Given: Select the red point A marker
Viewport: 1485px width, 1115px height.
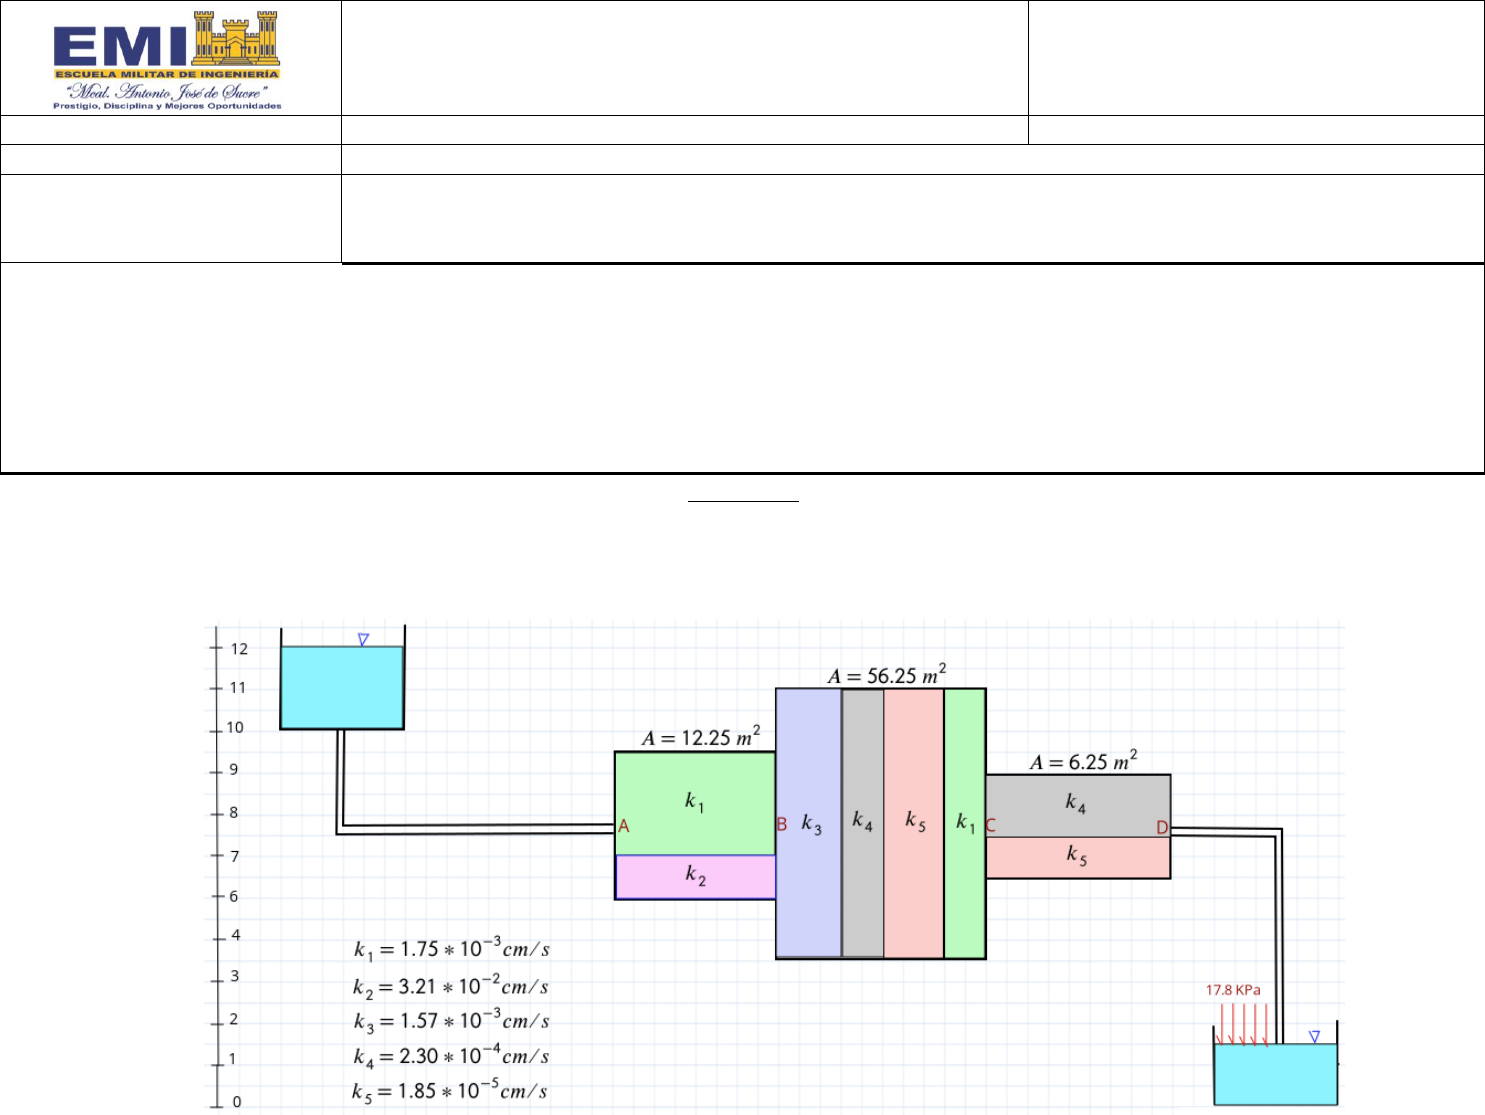Looking at the screenshot, I should coord(624,826).
